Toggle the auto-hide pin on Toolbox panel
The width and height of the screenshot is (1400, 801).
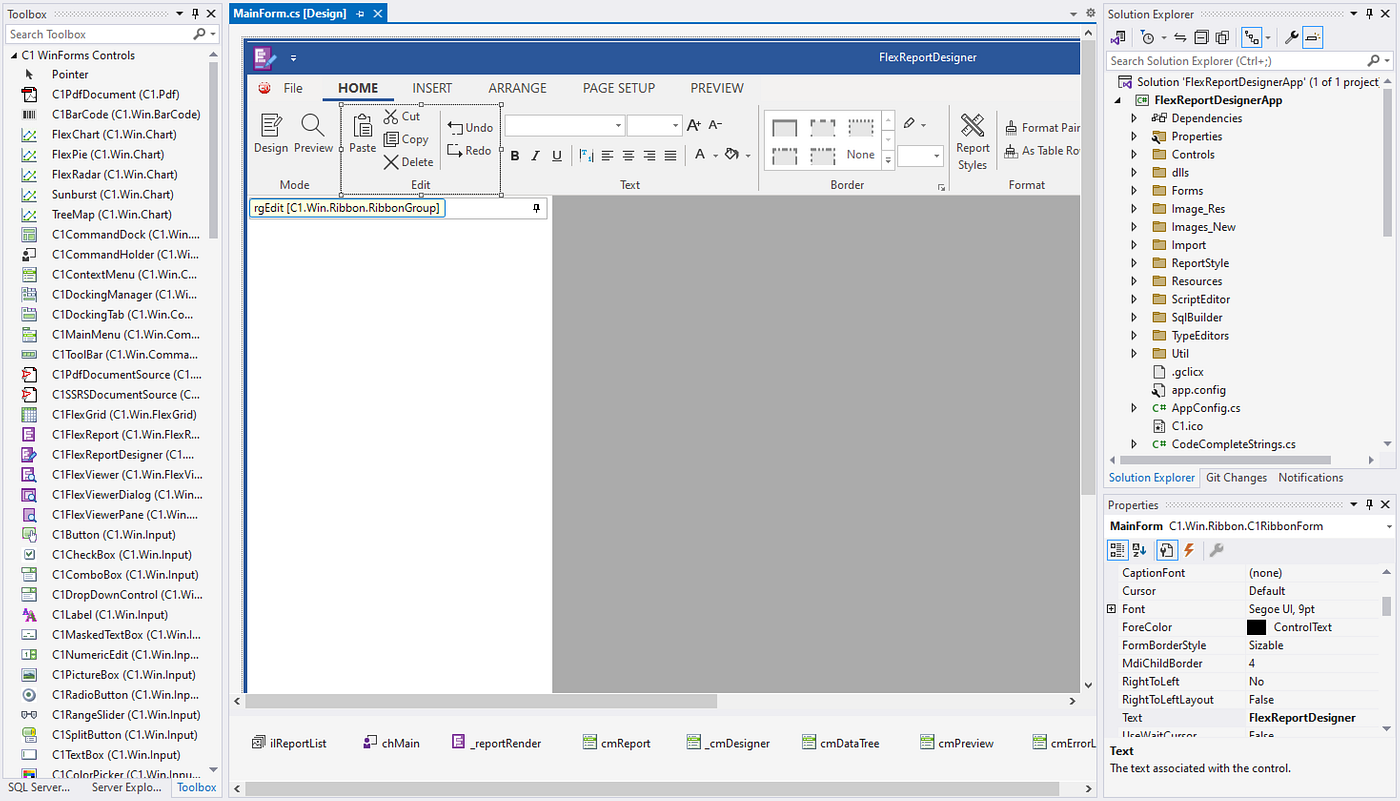[195, 13]
